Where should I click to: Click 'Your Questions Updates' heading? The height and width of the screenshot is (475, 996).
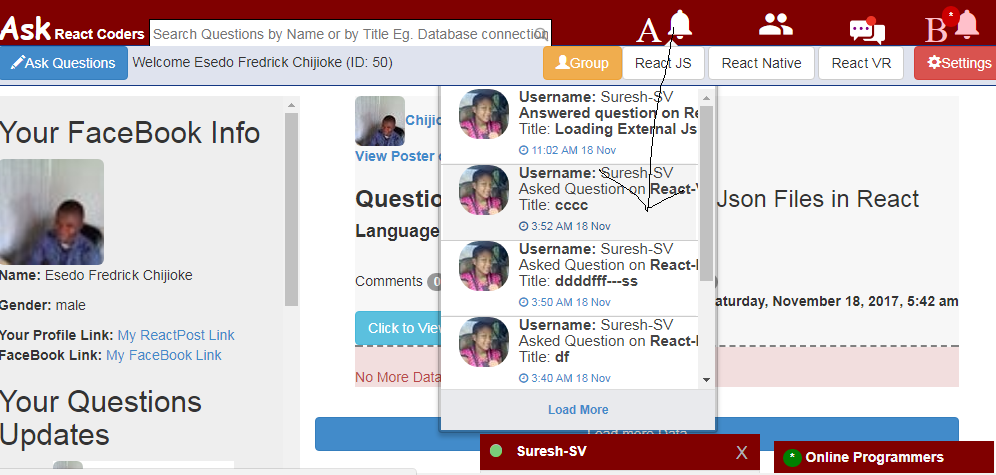click(101, 418)
